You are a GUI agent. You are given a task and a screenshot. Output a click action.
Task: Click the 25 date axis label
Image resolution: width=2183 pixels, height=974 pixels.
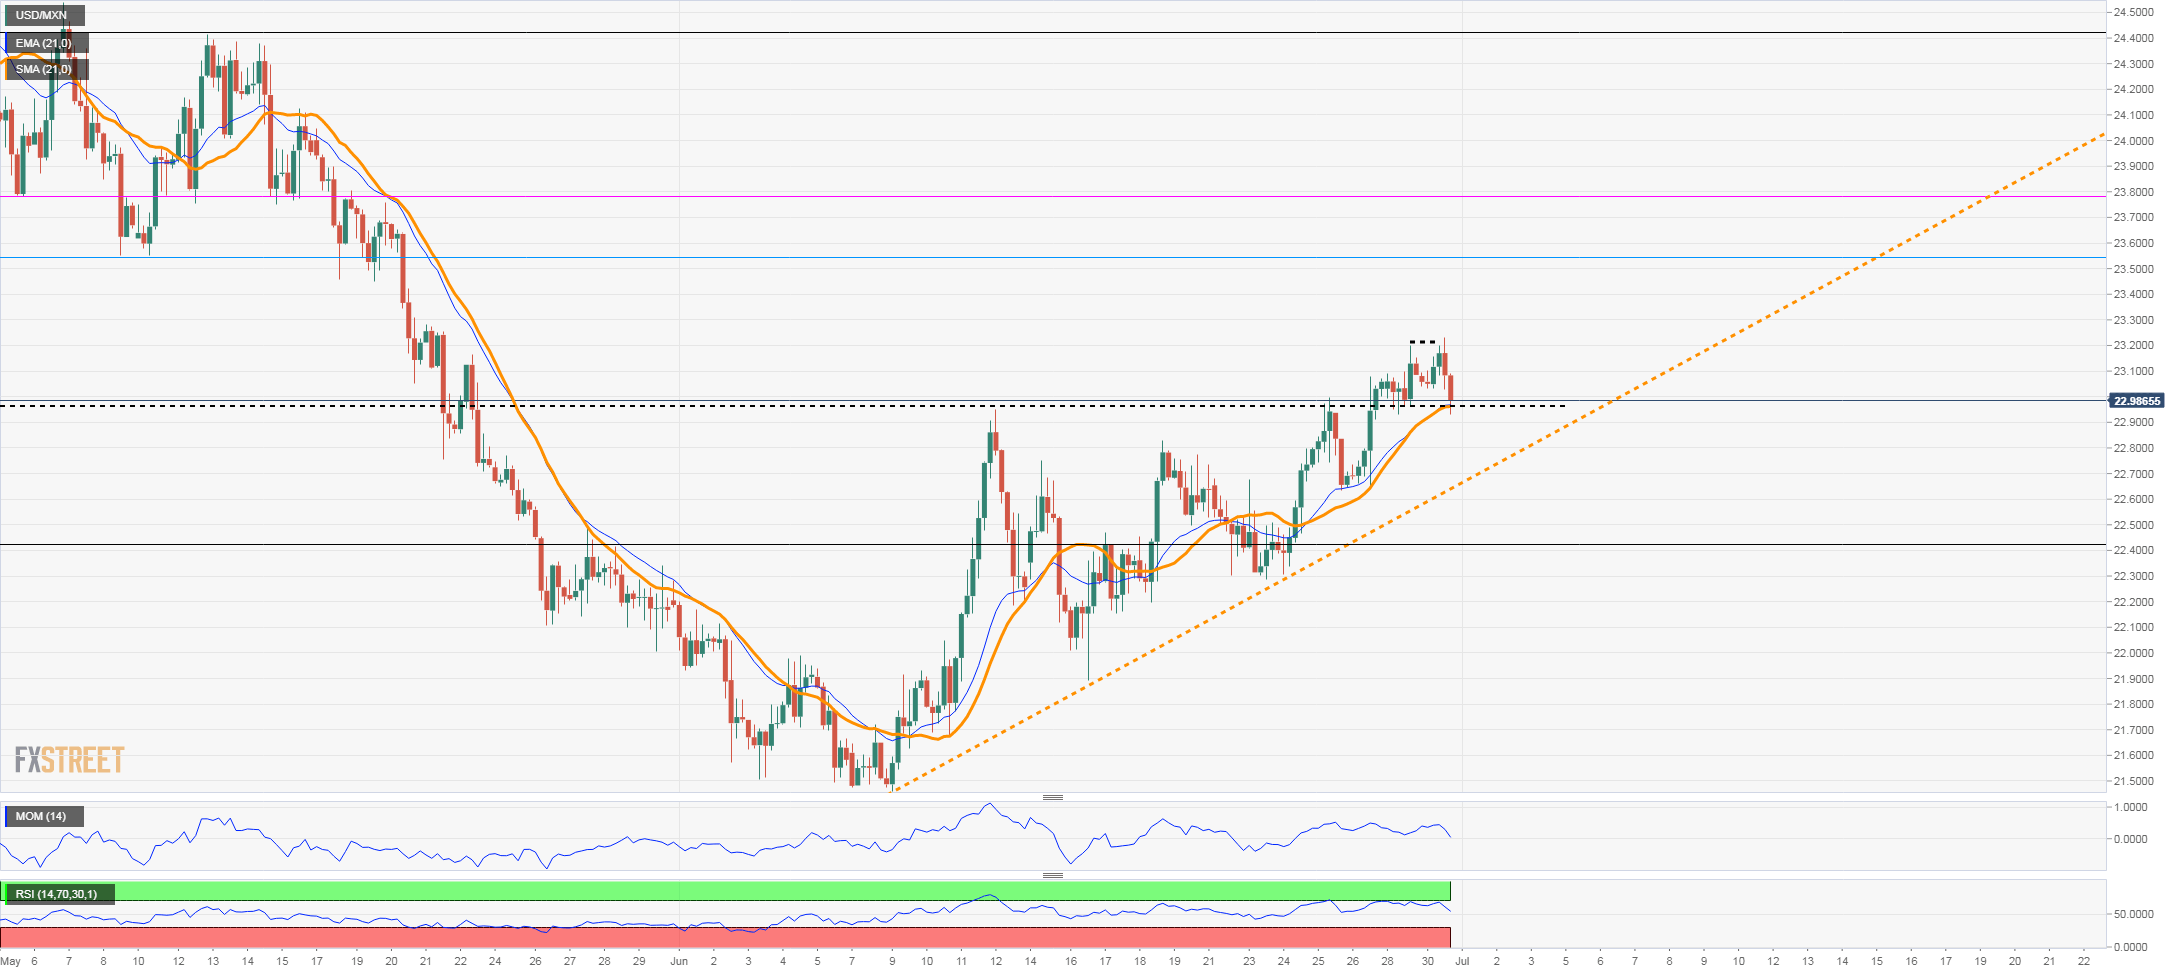(1318, 962)
